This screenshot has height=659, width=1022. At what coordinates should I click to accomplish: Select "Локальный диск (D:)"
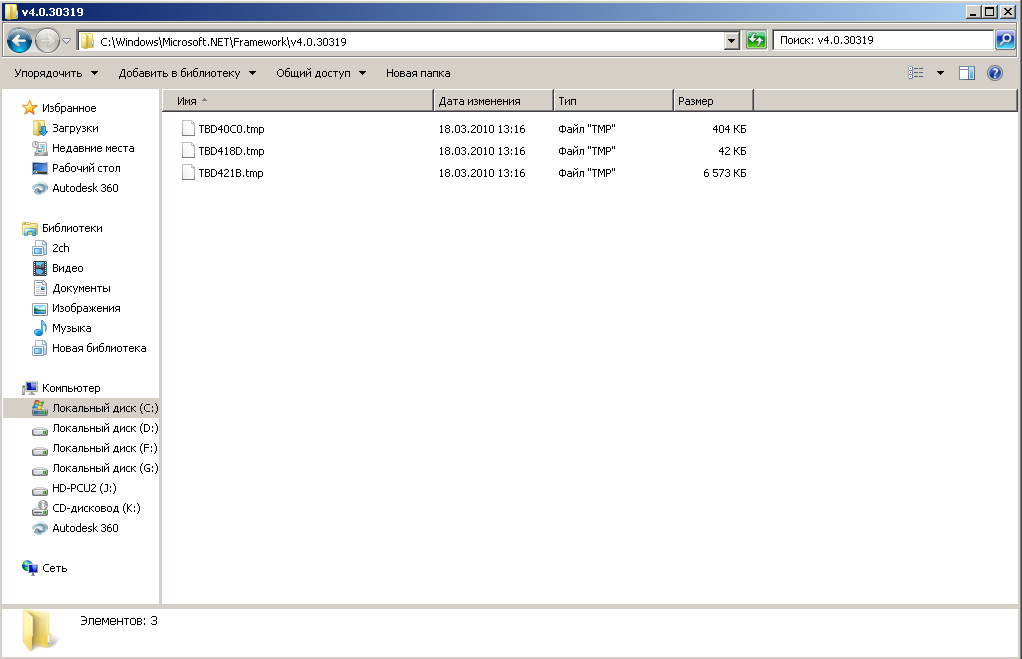click(x=105, y=429)
